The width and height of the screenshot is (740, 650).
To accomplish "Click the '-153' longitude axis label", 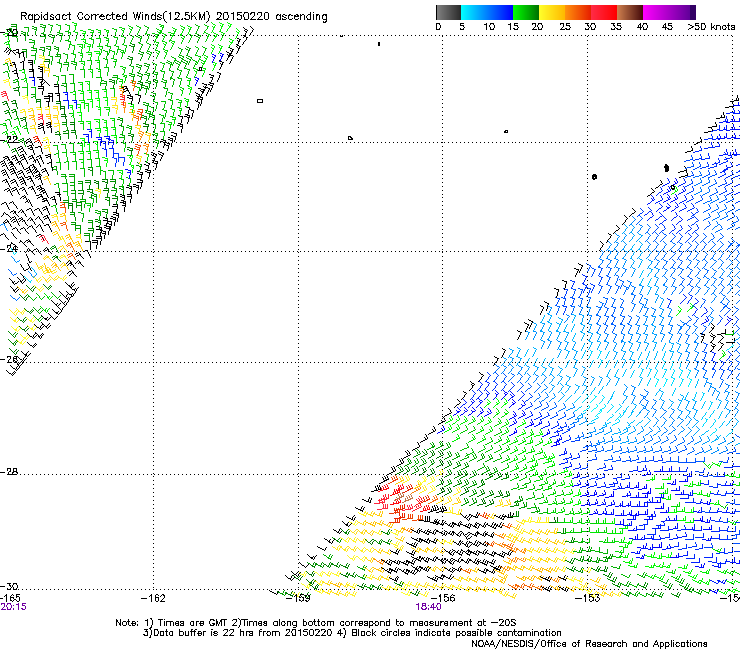I will coord(588,598).
